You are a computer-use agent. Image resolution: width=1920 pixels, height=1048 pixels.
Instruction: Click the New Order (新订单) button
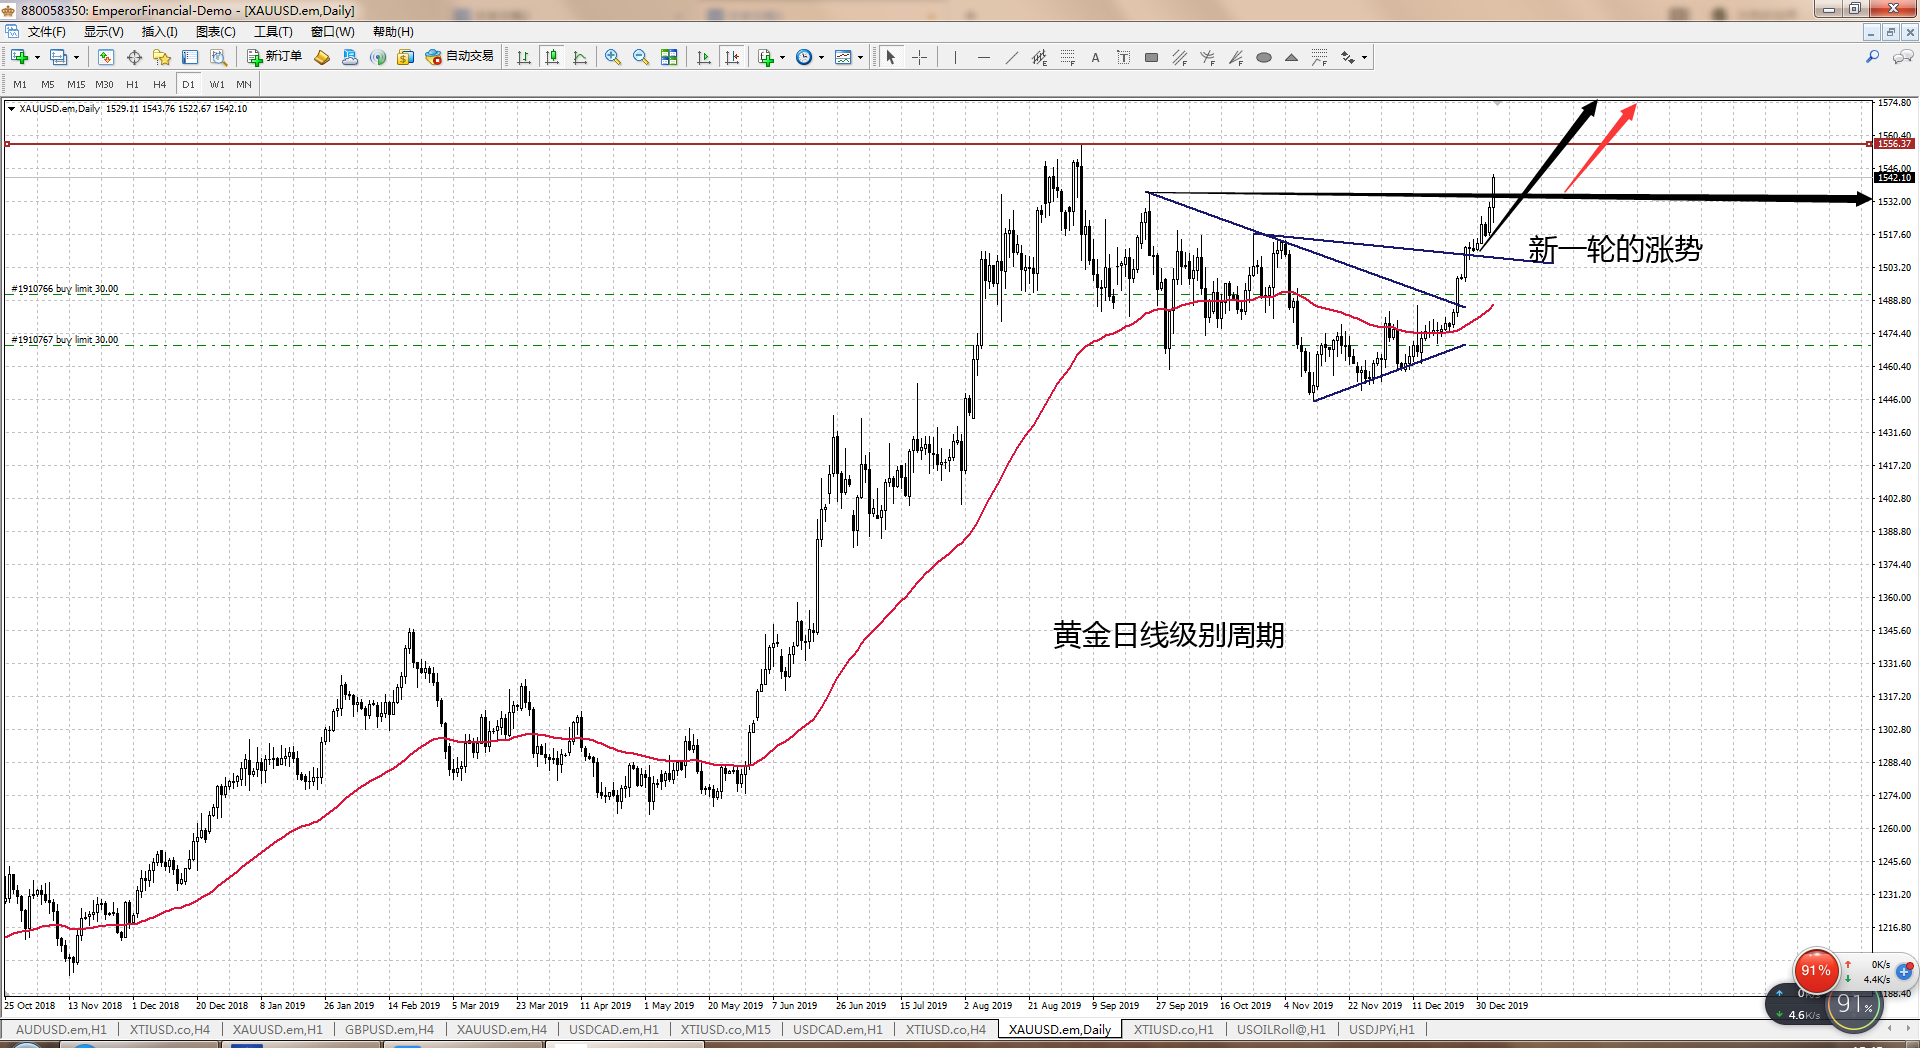(x=275, y=57)
